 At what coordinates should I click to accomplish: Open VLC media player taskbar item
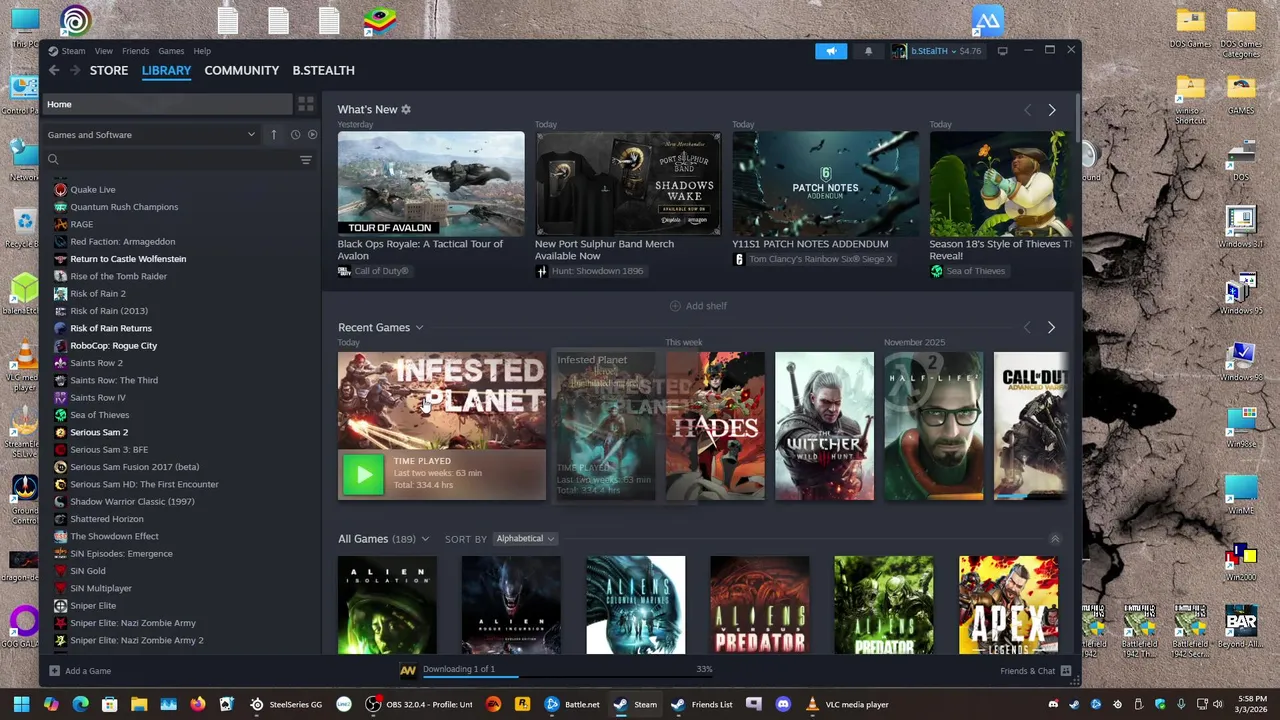click(x=848, y=704)
